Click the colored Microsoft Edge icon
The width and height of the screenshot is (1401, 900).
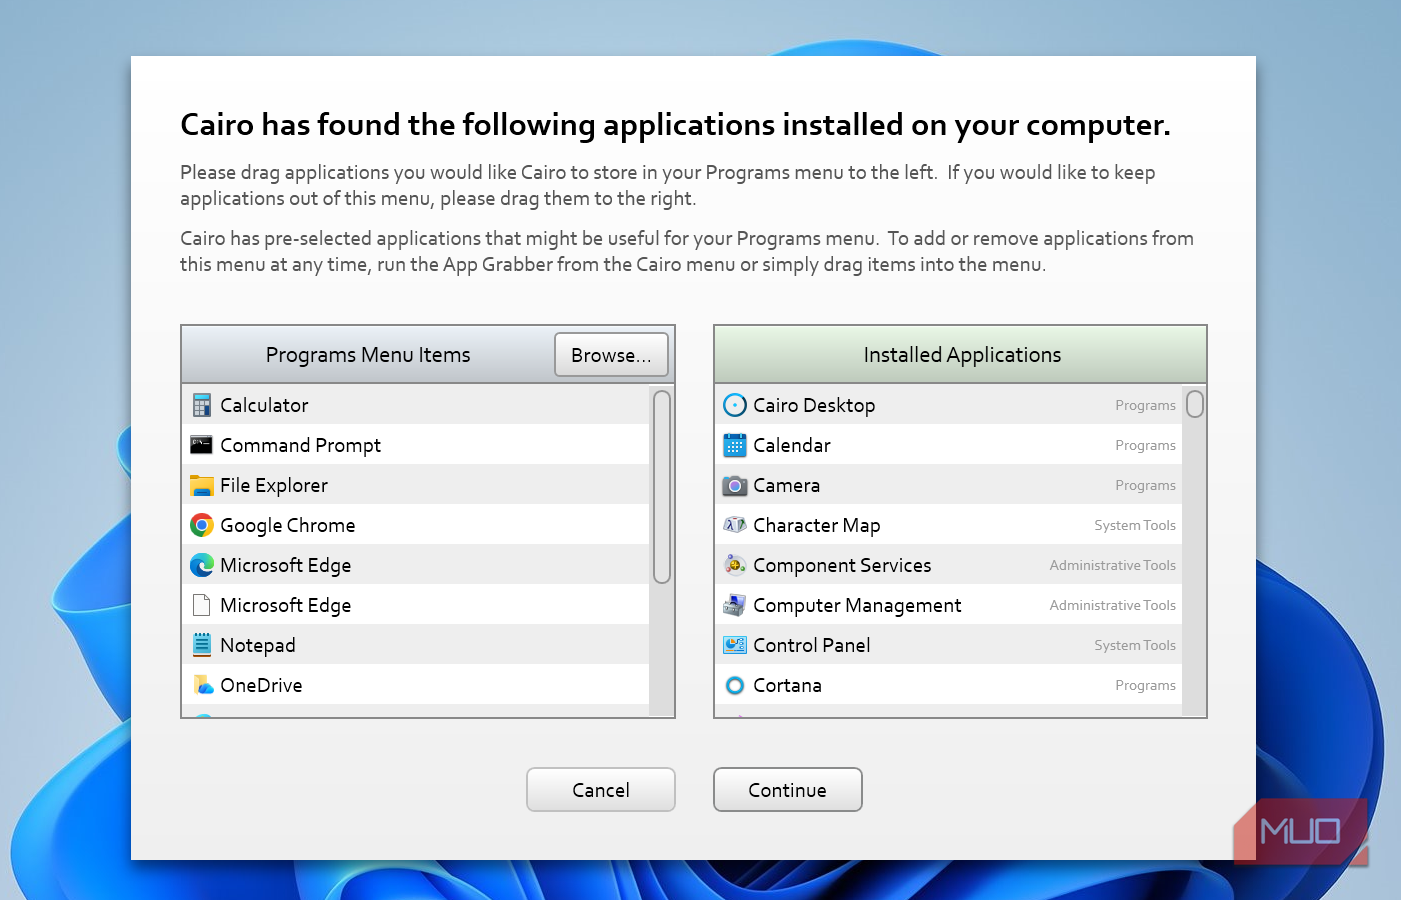202,565
